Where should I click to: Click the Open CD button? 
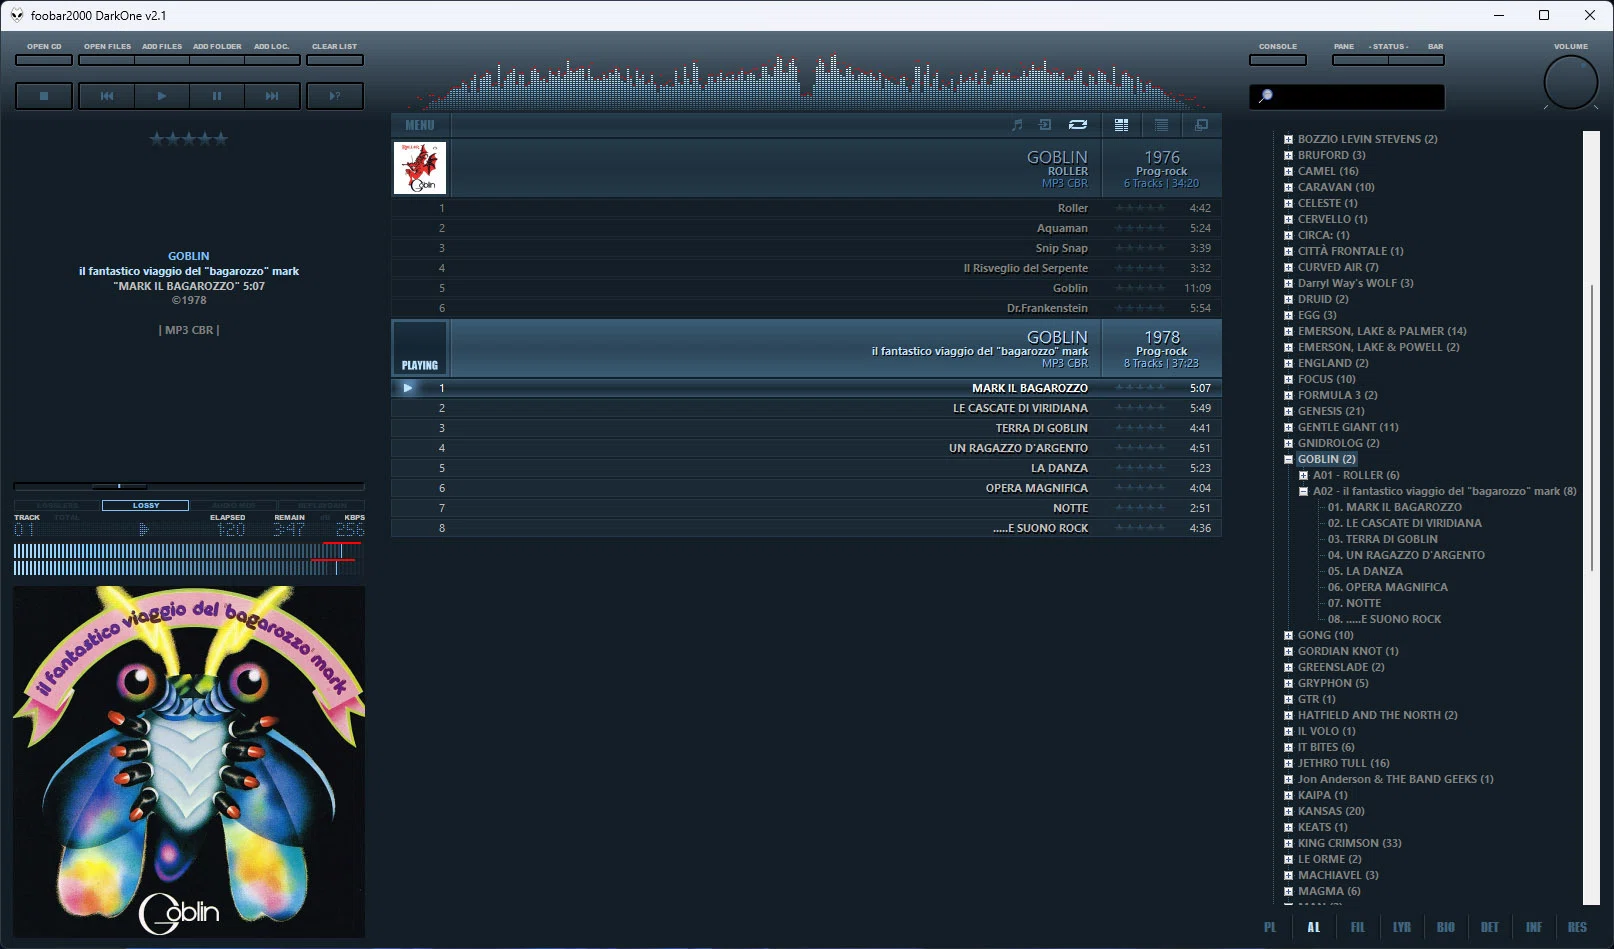tap(44, 60)
